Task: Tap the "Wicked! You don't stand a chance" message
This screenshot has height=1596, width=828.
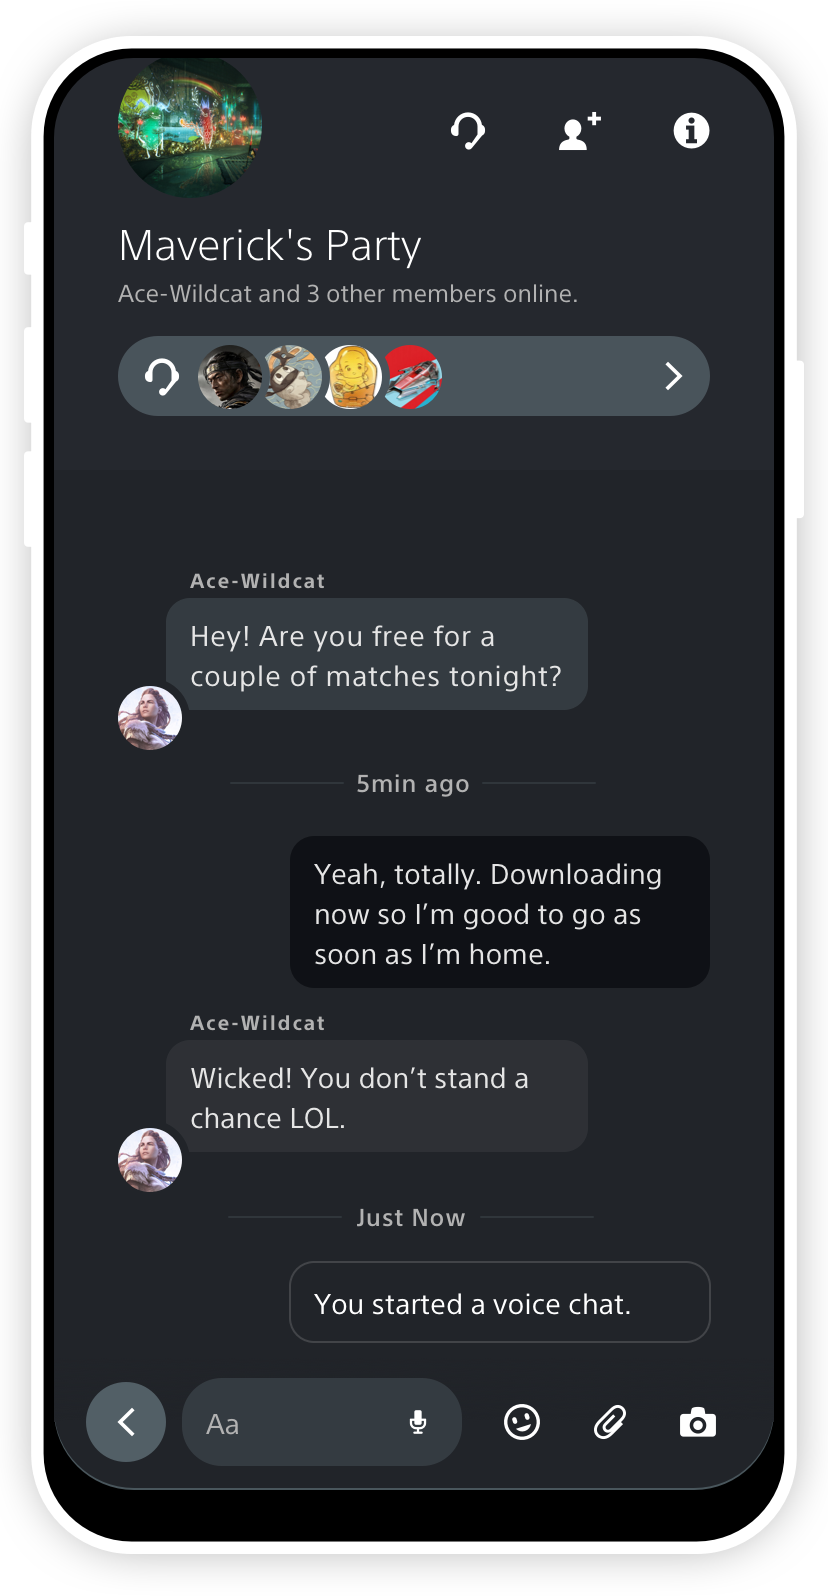Action: pyautogui.click(x=377, y=1096)
